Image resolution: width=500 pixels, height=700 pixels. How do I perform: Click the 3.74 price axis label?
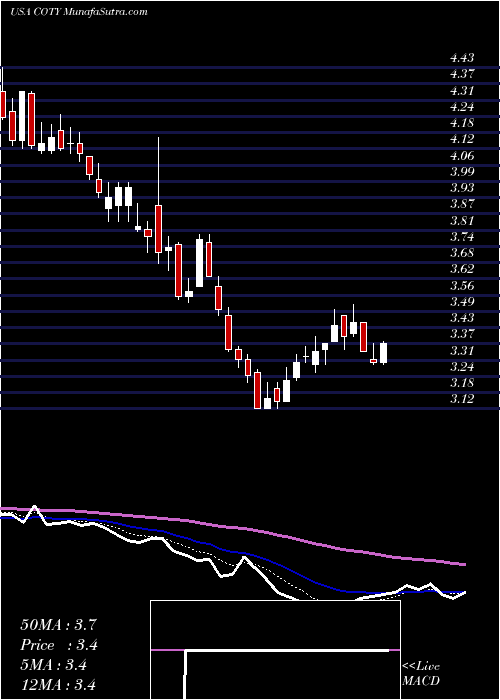462,237
